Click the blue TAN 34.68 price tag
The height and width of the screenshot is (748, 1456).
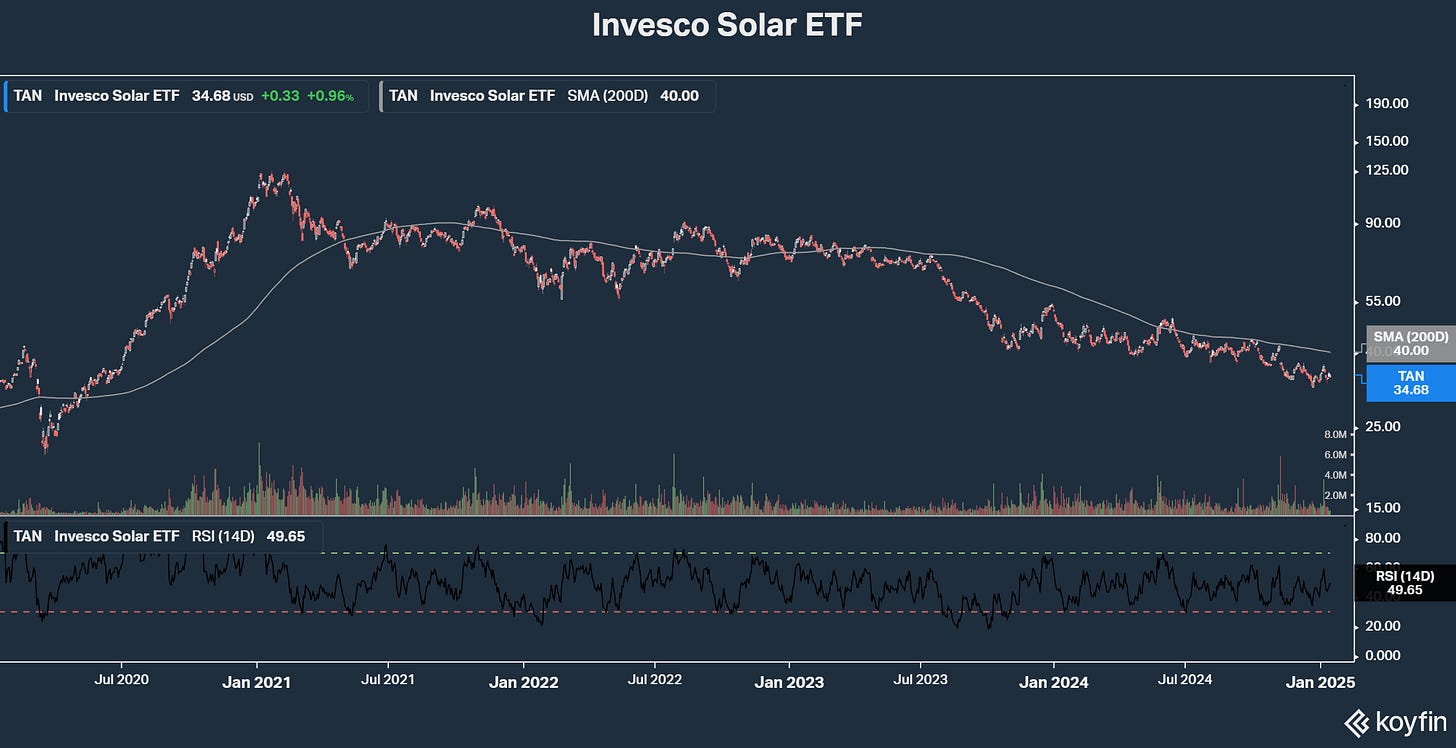coord(1410,382)
